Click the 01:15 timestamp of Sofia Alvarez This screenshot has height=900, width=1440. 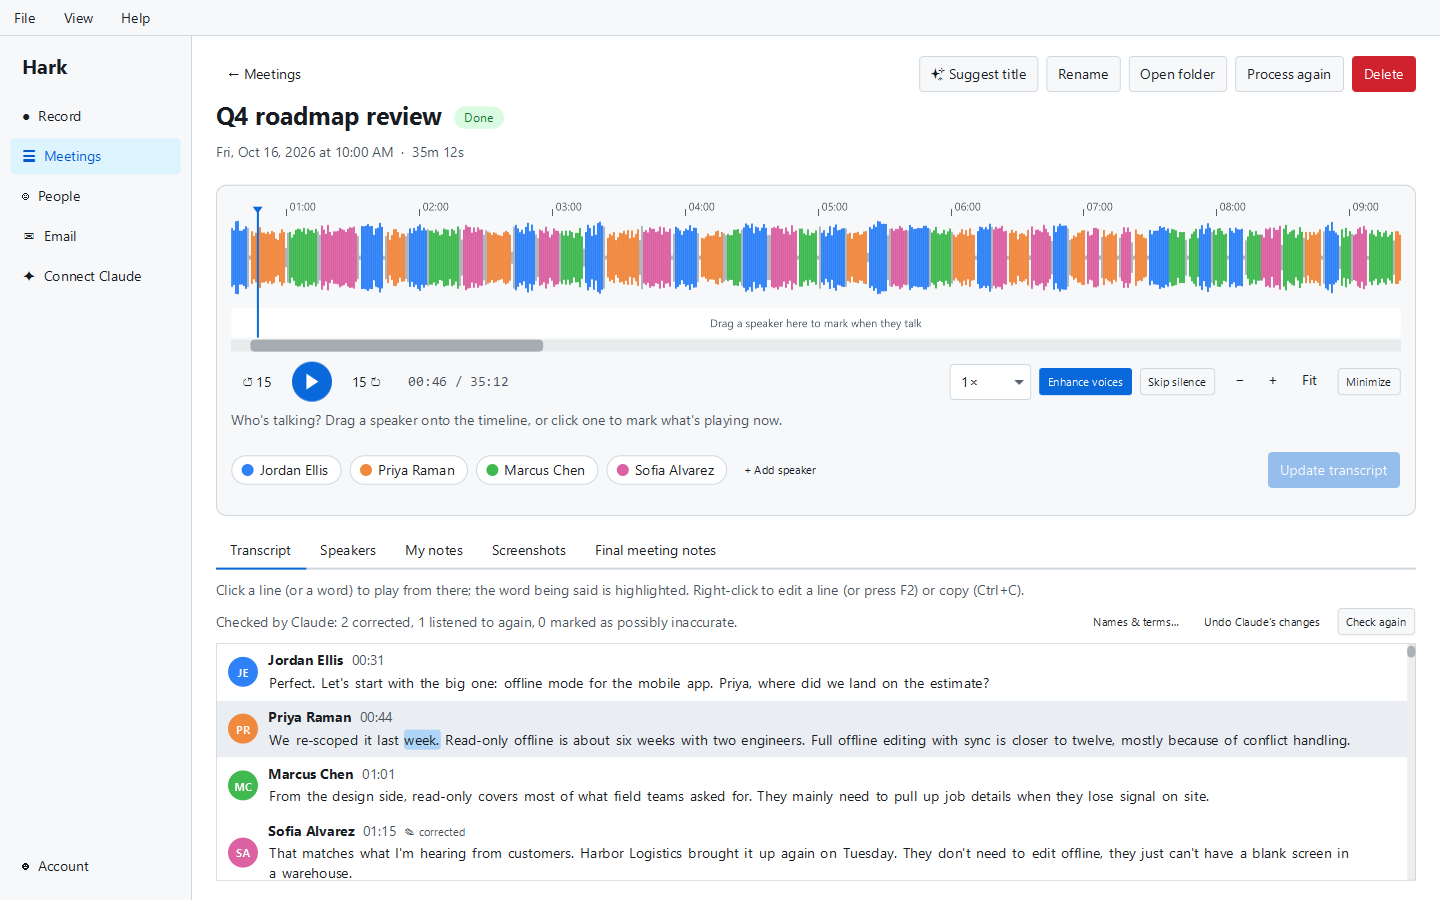(379, 831)
